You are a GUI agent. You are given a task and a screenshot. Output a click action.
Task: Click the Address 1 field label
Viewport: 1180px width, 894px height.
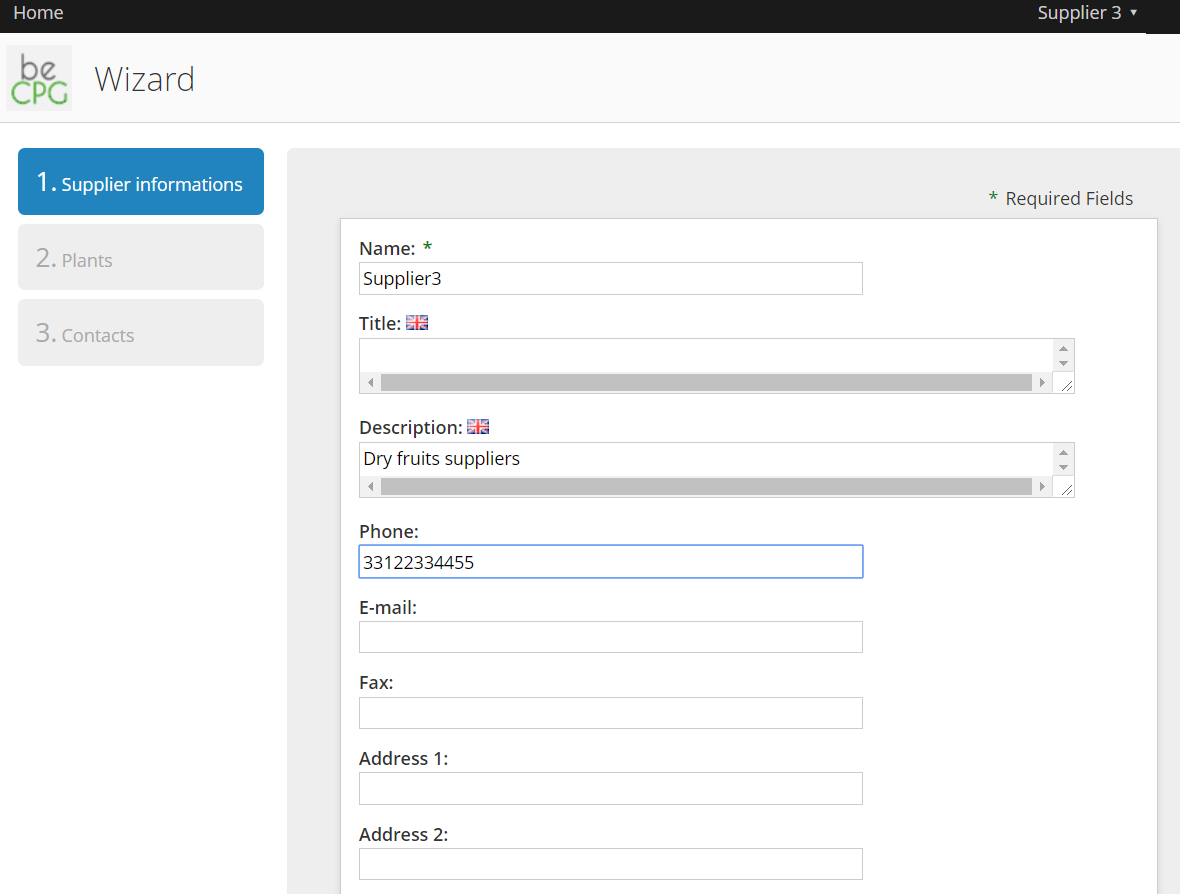(403, 759)
